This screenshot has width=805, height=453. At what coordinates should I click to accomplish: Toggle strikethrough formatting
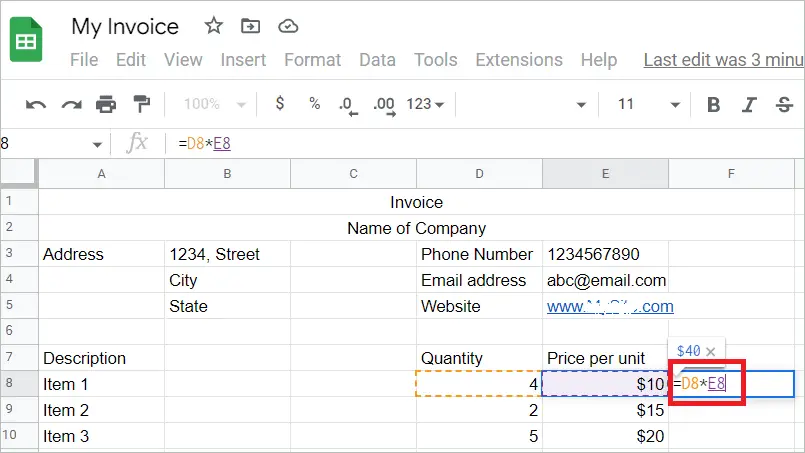784,105
